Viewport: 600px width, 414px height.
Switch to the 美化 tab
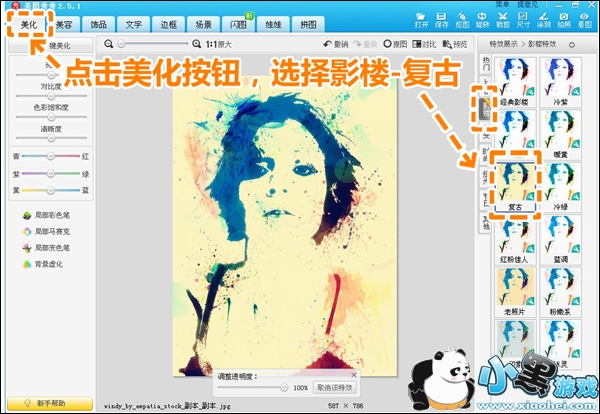pyautogui.click(x=29, y=25)
